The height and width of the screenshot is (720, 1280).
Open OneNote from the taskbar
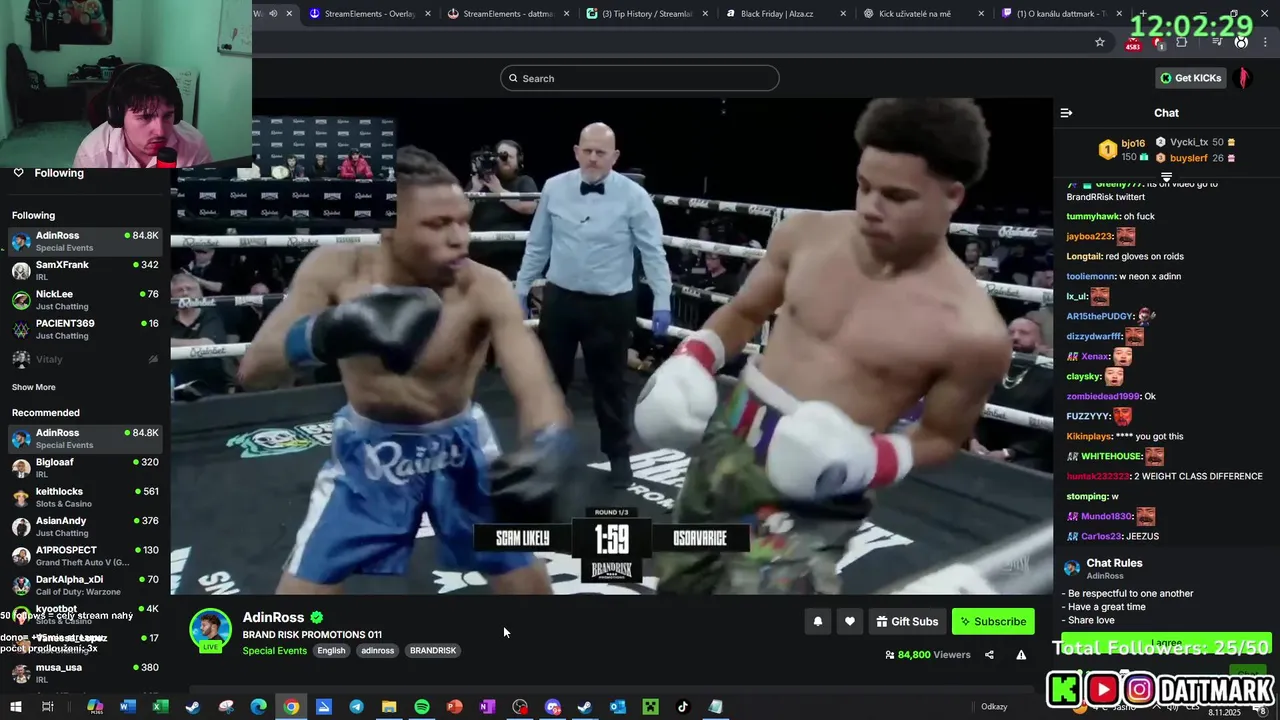[487, 707]
